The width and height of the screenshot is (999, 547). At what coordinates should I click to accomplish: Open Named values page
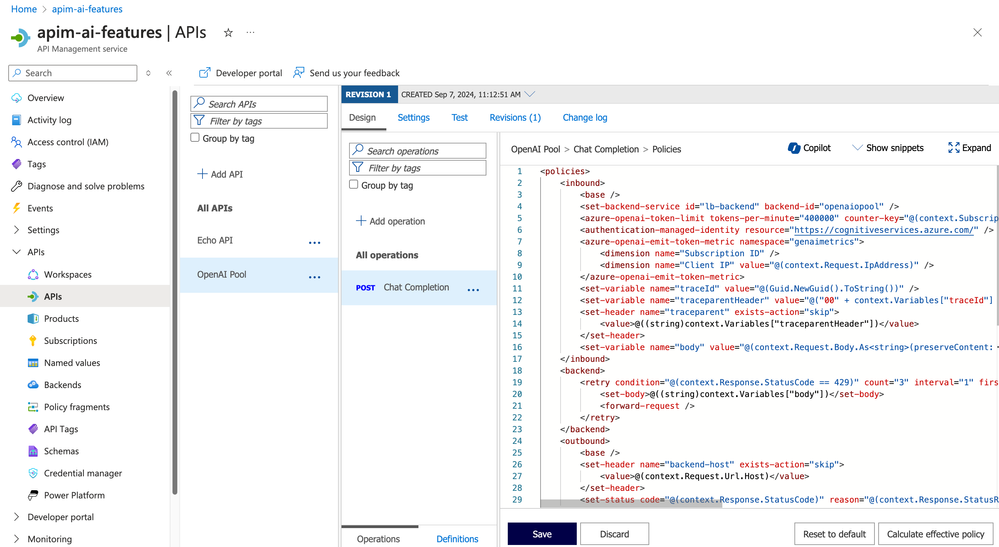coord(72,363)
